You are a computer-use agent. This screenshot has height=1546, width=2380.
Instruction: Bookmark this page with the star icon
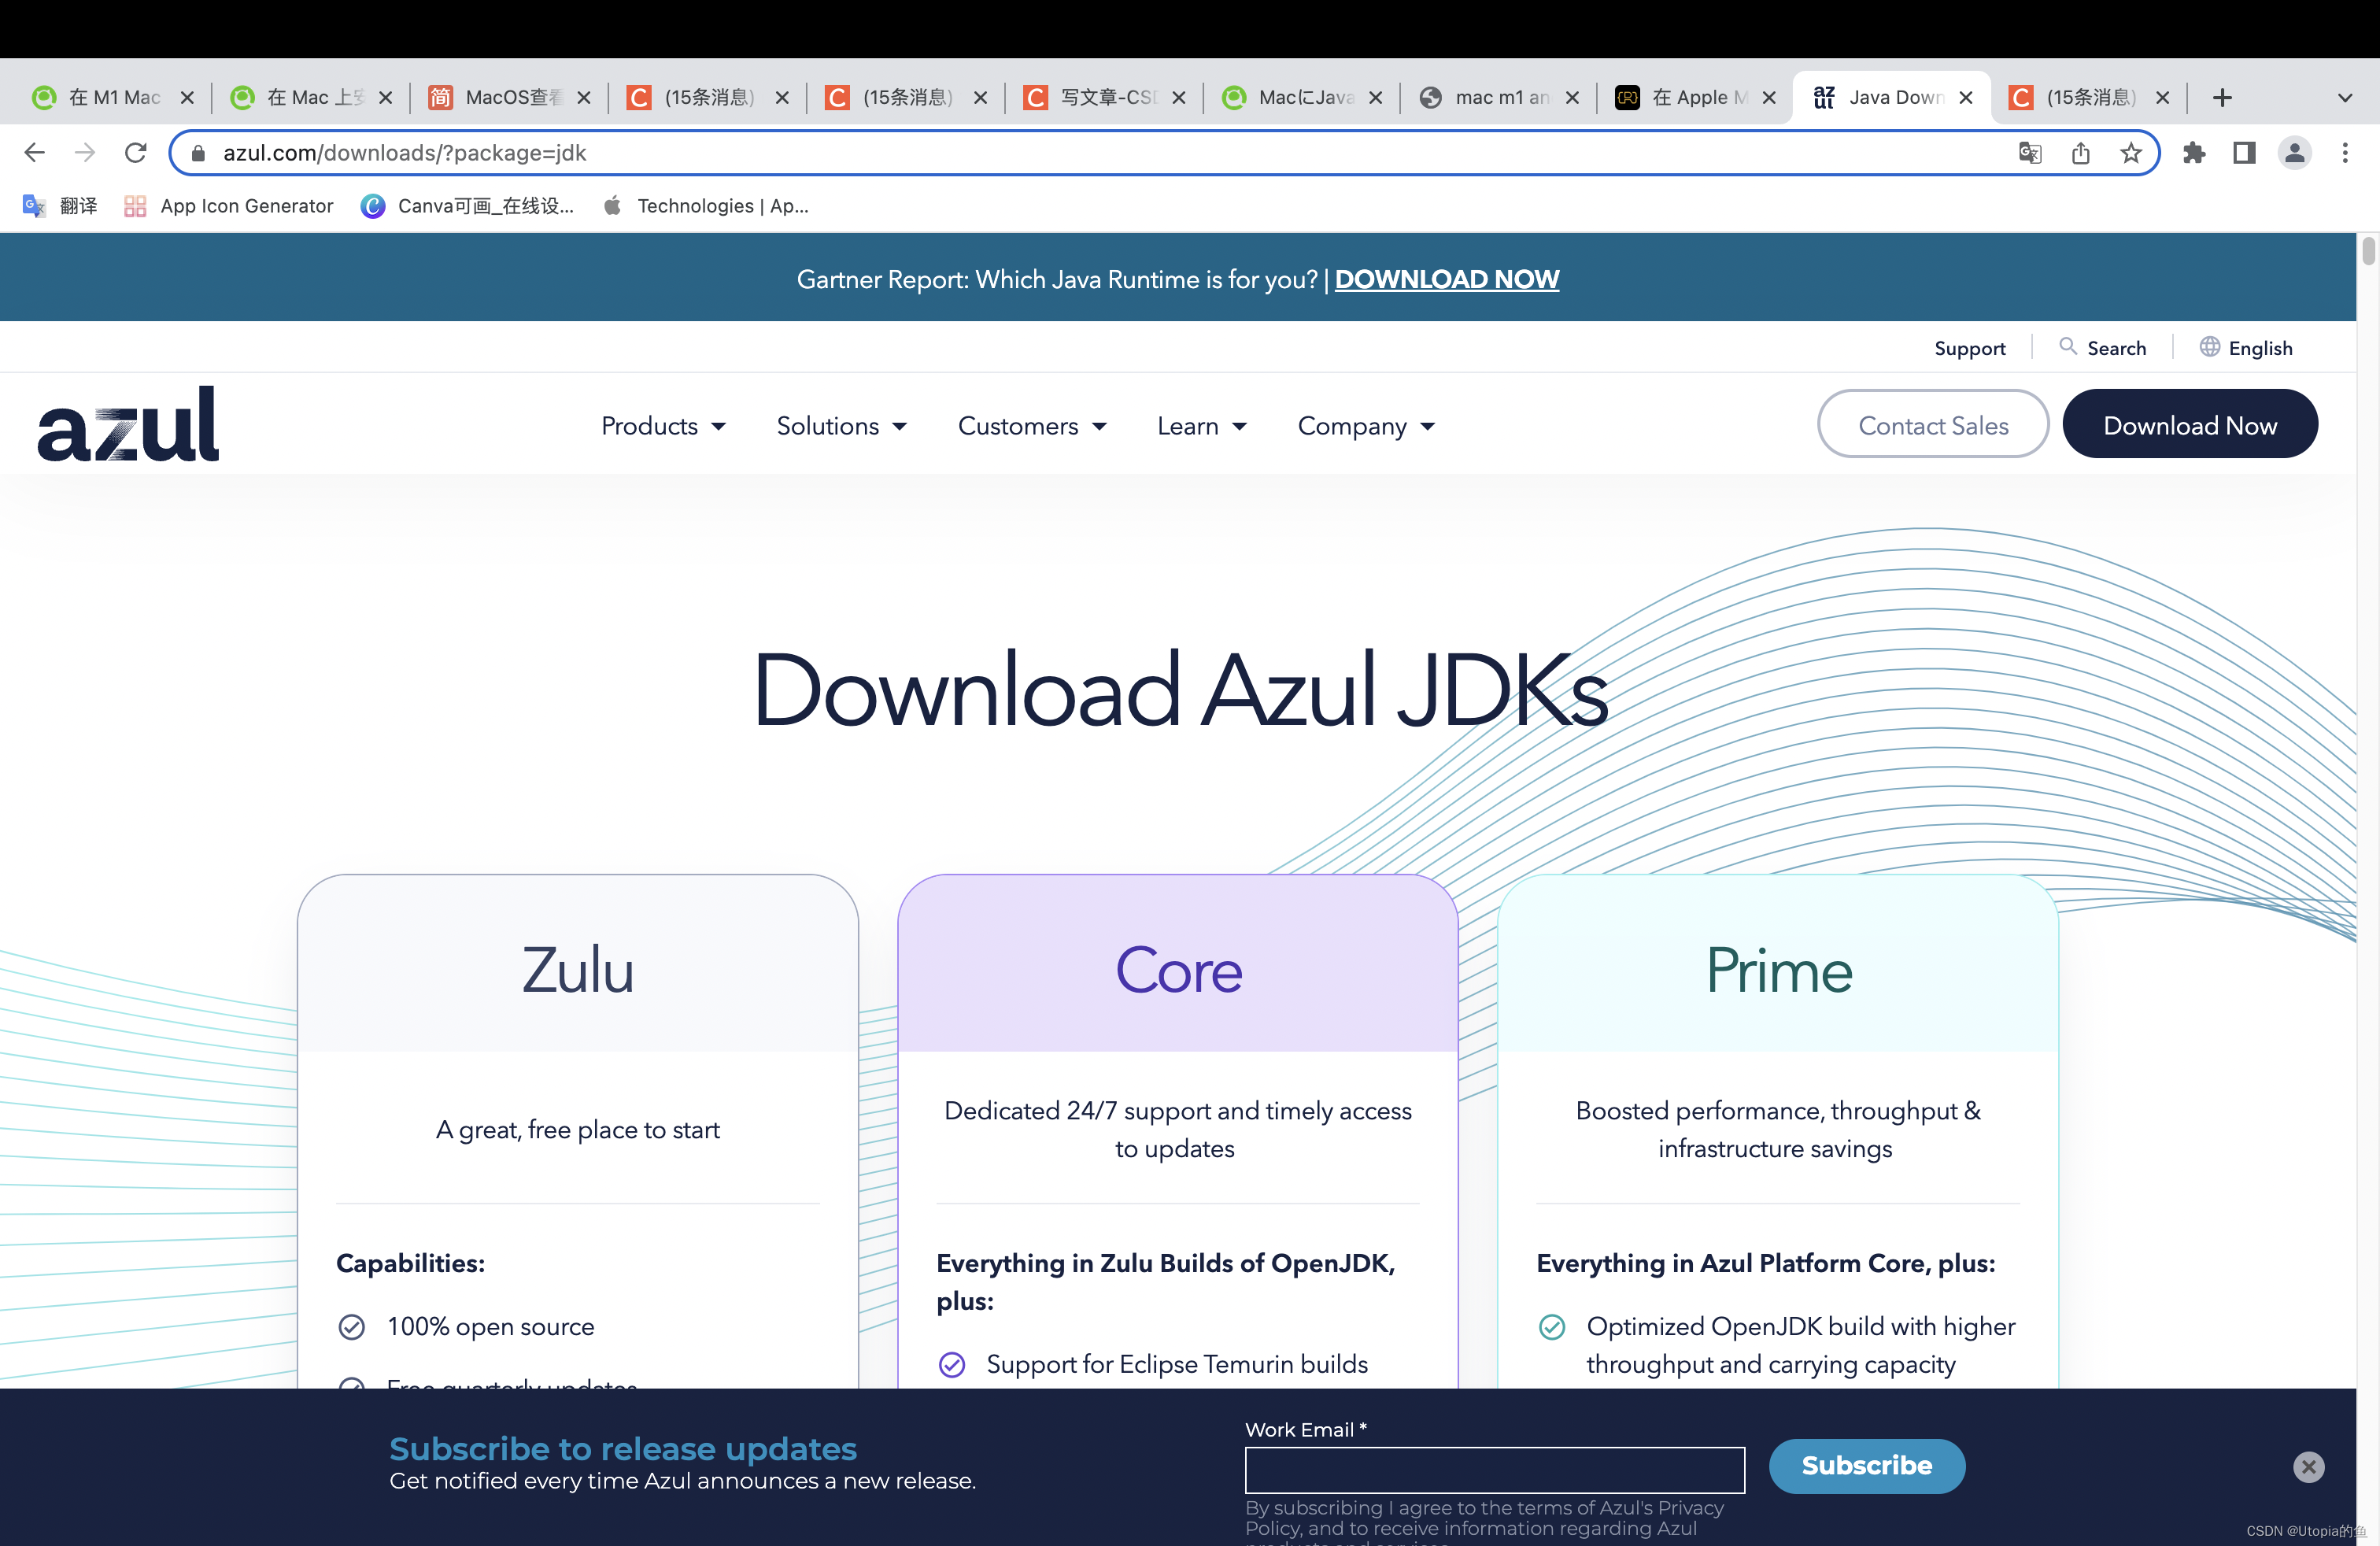point(2131,153)
